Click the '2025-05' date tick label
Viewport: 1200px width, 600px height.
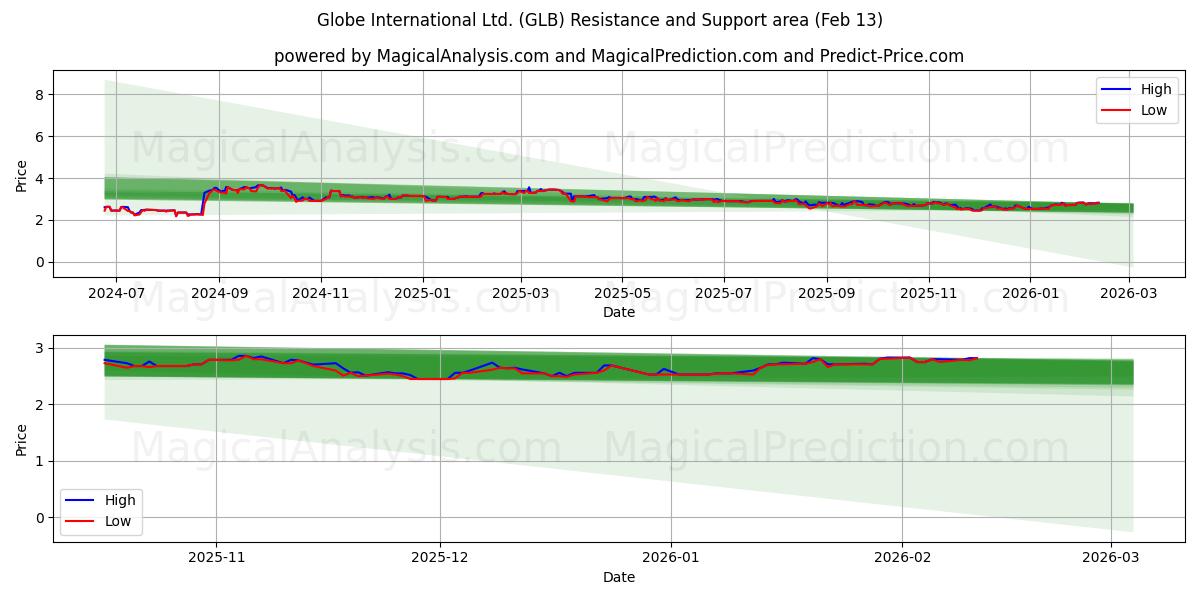pyautogui.click(x=623, y=294)
